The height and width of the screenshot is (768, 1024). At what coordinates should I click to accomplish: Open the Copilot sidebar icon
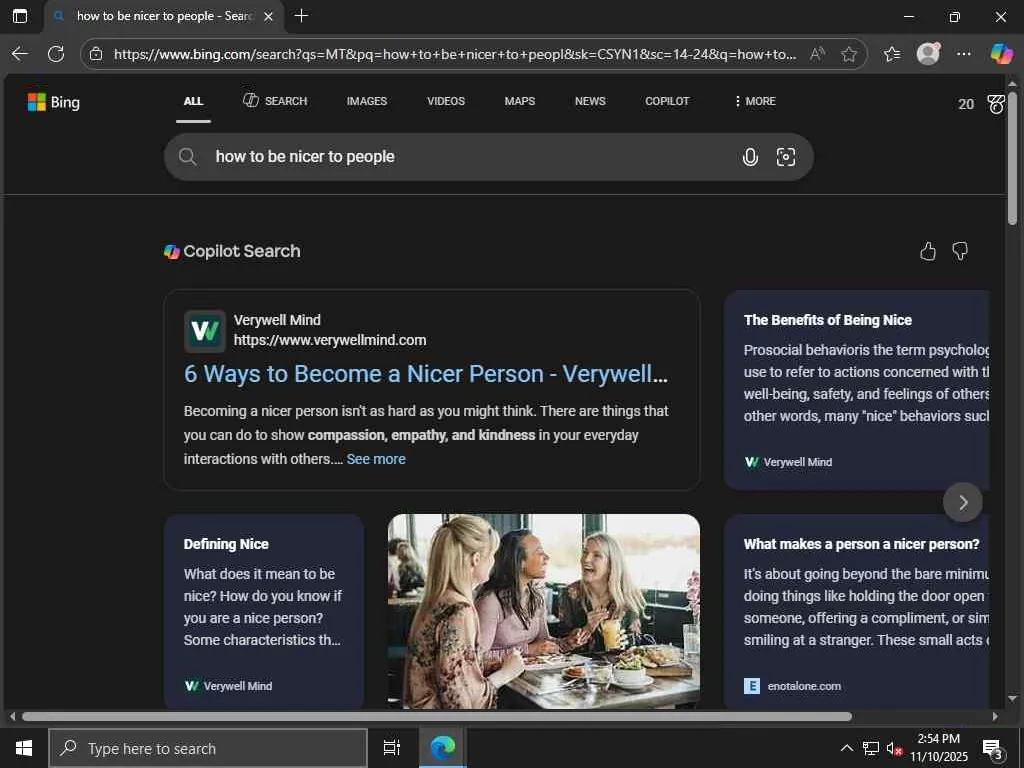tap(1001, 54)
